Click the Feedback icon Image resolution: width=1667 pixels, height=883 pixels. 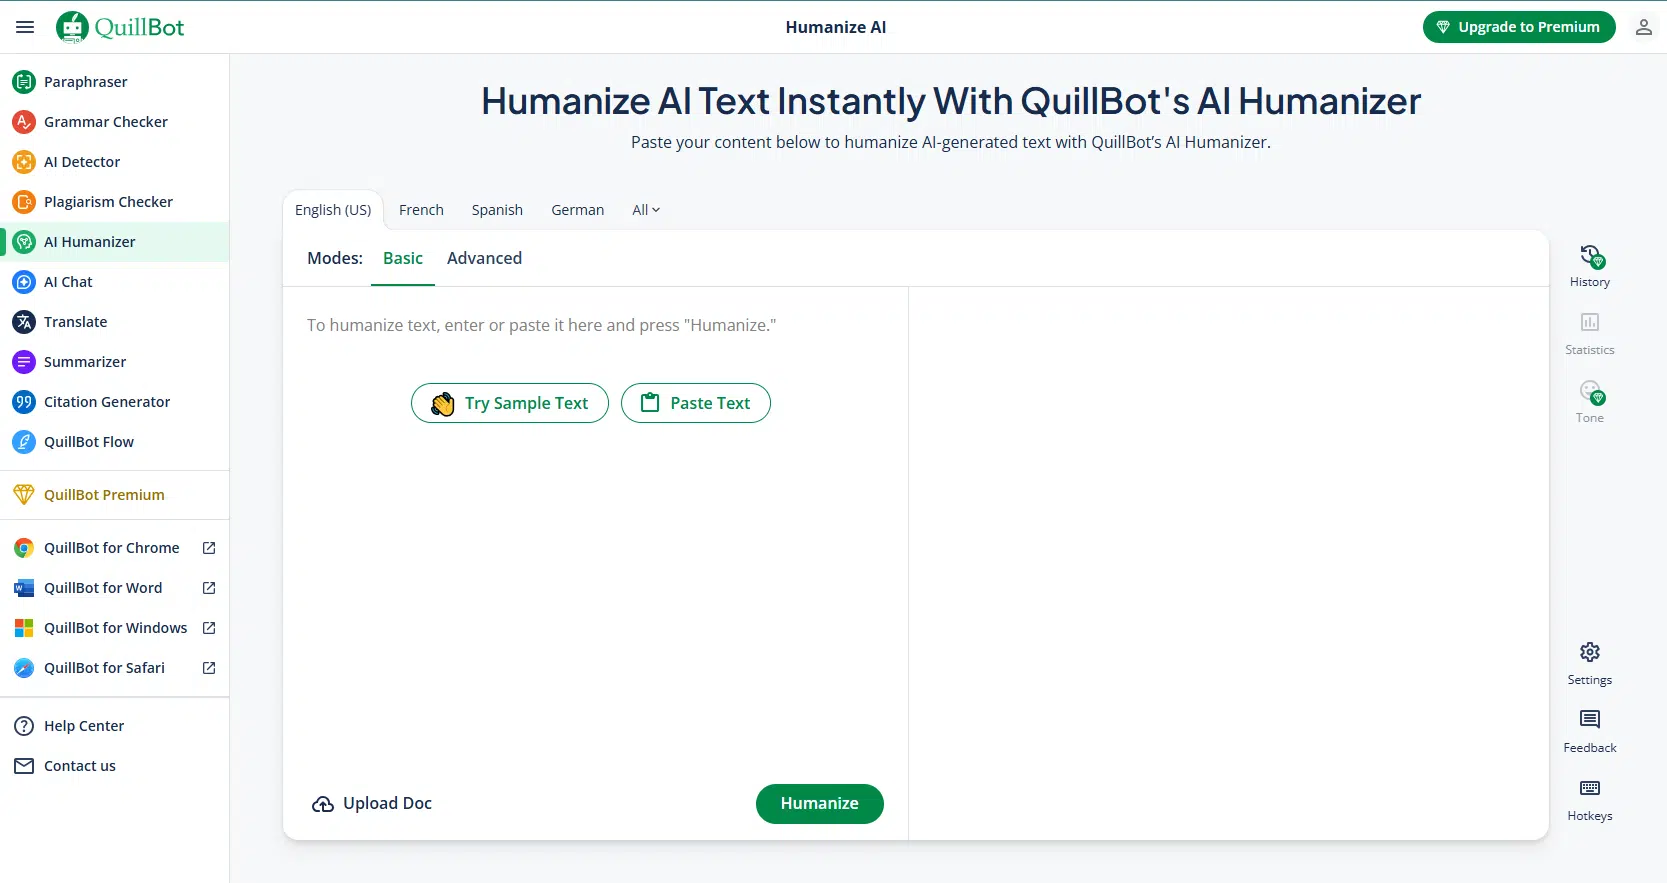coord(1590,720)
